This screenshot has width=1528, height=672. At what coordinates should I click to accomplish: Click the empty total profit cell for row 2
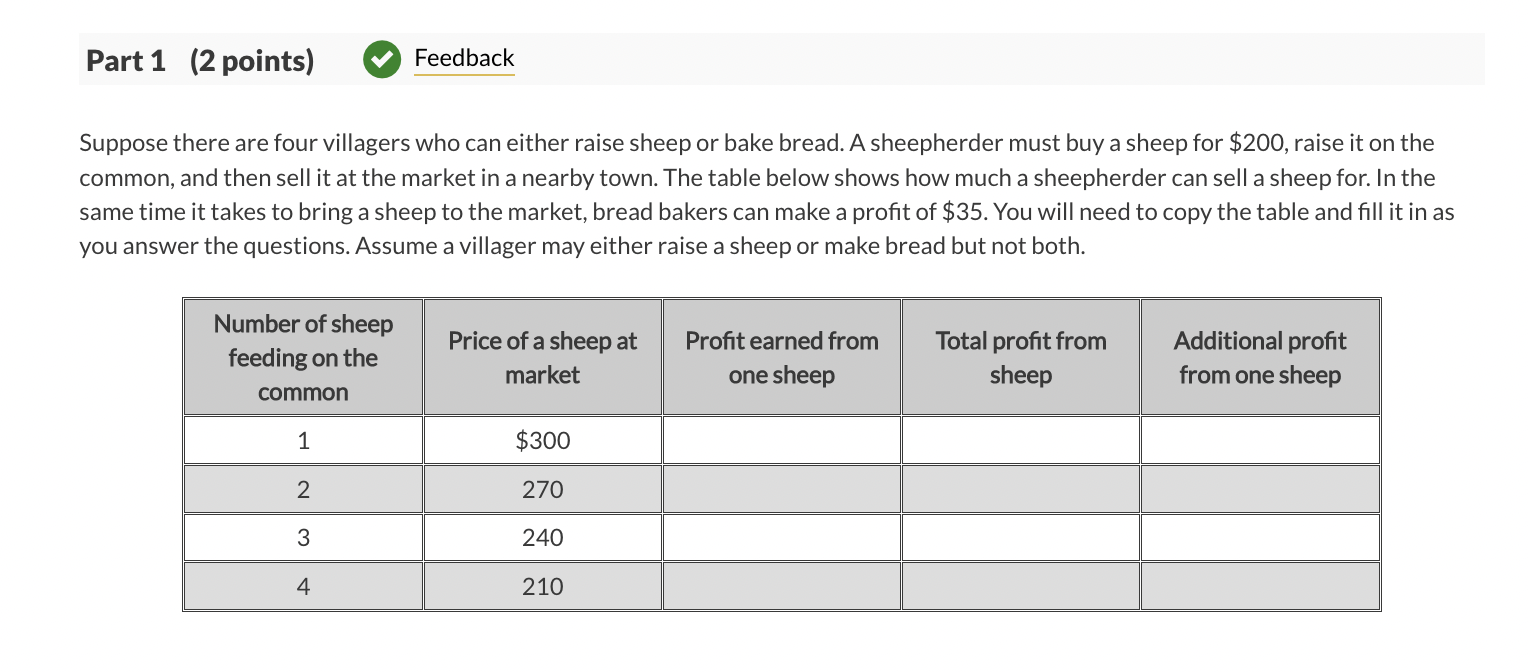[1020, 489]
